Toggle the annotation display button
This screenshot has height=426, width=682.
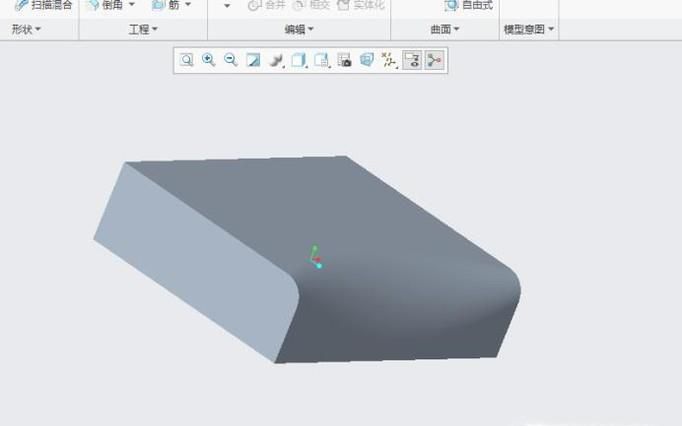pyautogui.click(x=412, y=60)
